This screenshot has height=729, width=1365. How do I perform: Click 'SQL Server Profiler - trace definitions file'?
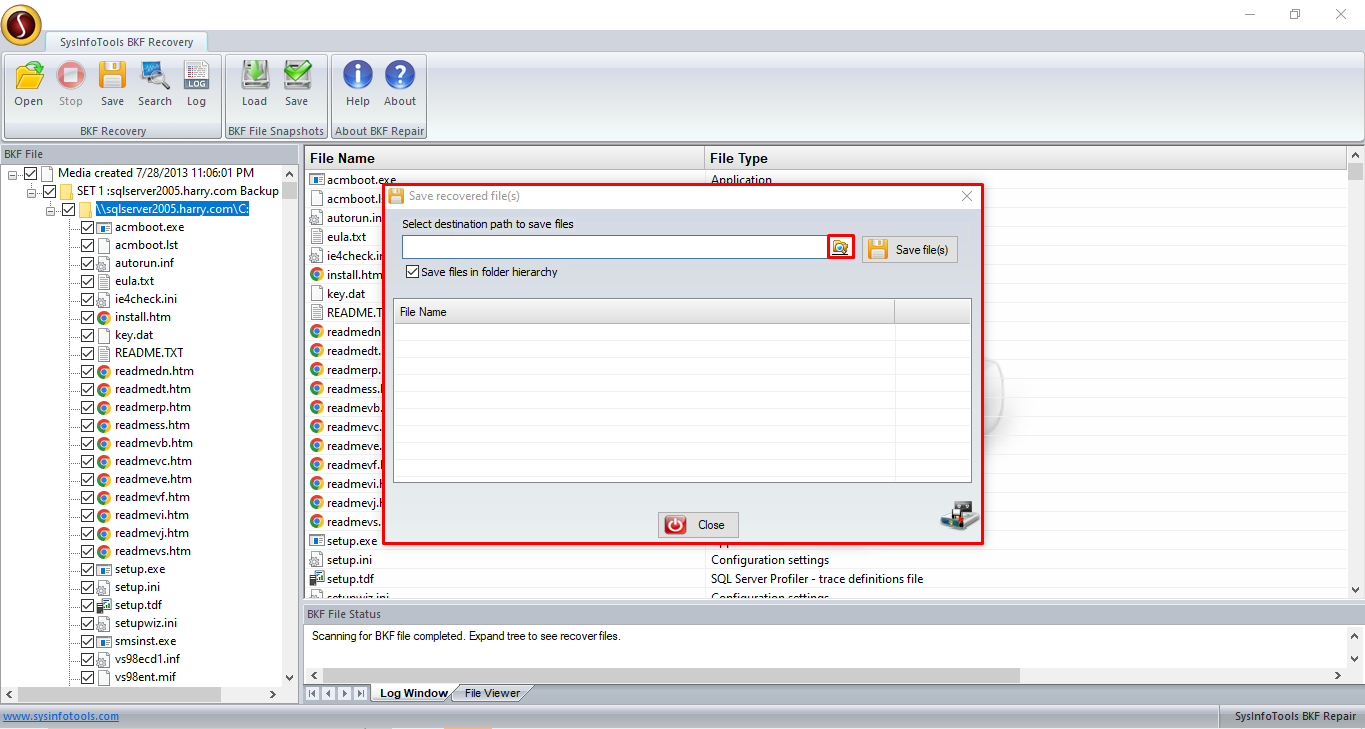[817, 579]
